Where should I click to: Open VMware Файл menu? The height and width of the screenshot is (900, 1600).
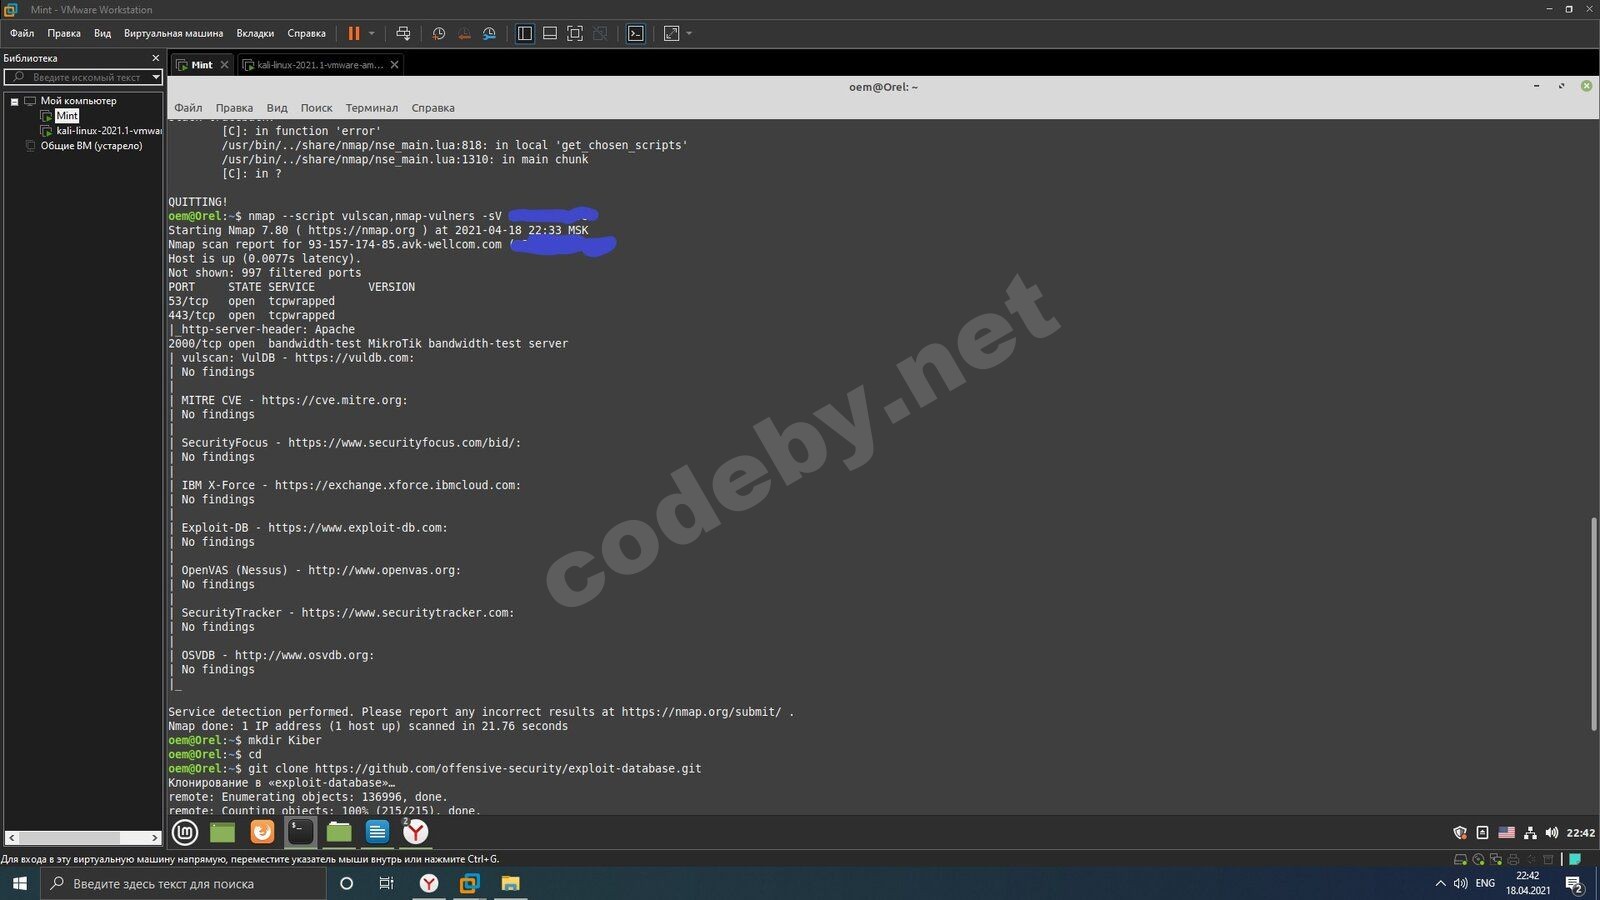(x=22, y=33)
